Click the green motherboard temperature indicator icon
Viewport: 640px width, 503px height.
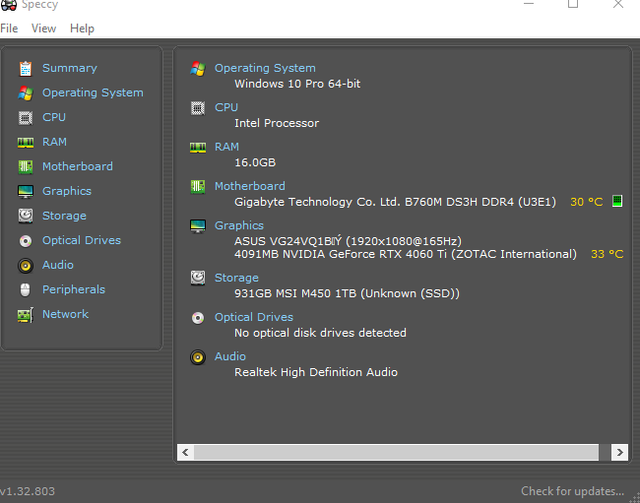point(617,201)
